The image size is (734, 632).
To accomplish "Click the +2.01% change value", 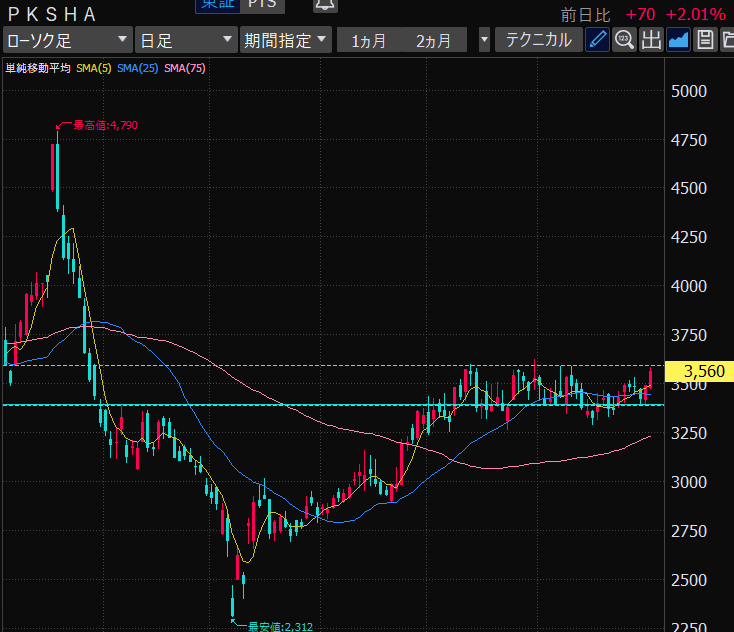I will pos(696,15).
